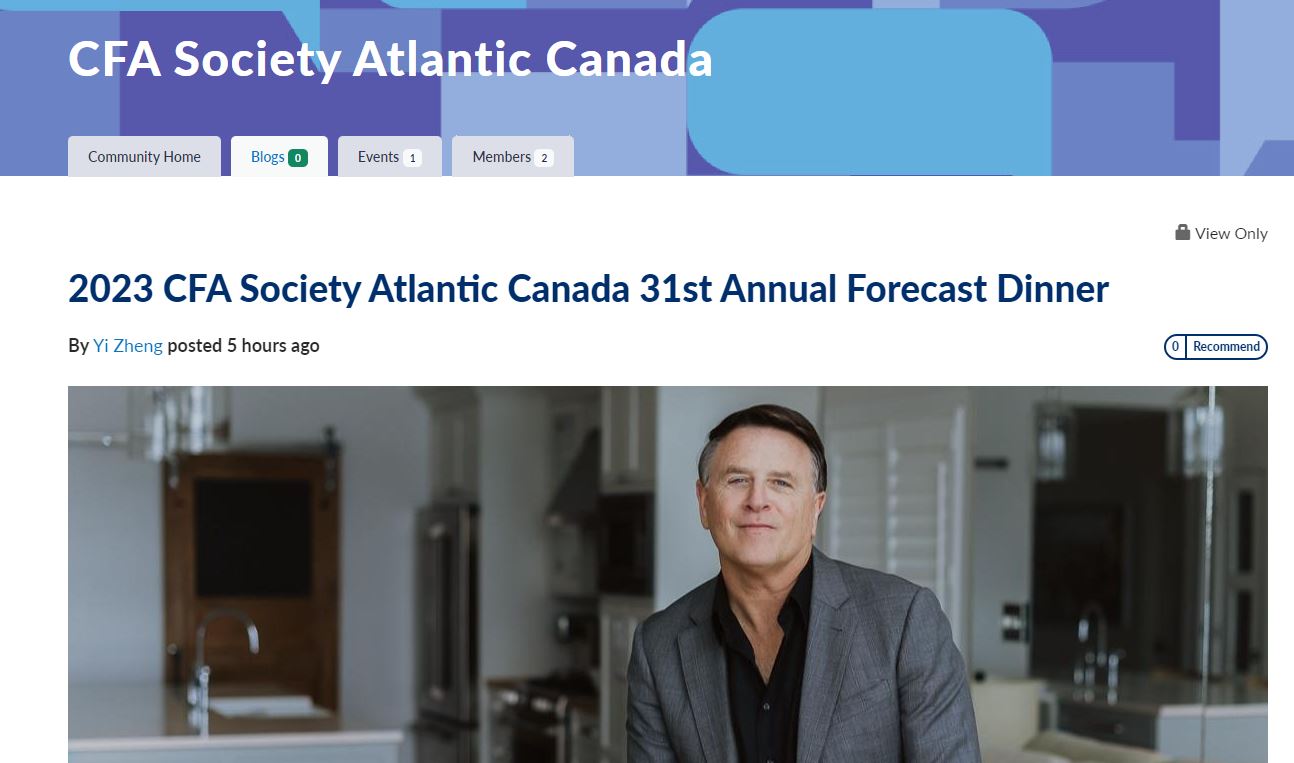Open author Yi Zheng's profile link
This screenshot has width=1294, height=763.
128,346
